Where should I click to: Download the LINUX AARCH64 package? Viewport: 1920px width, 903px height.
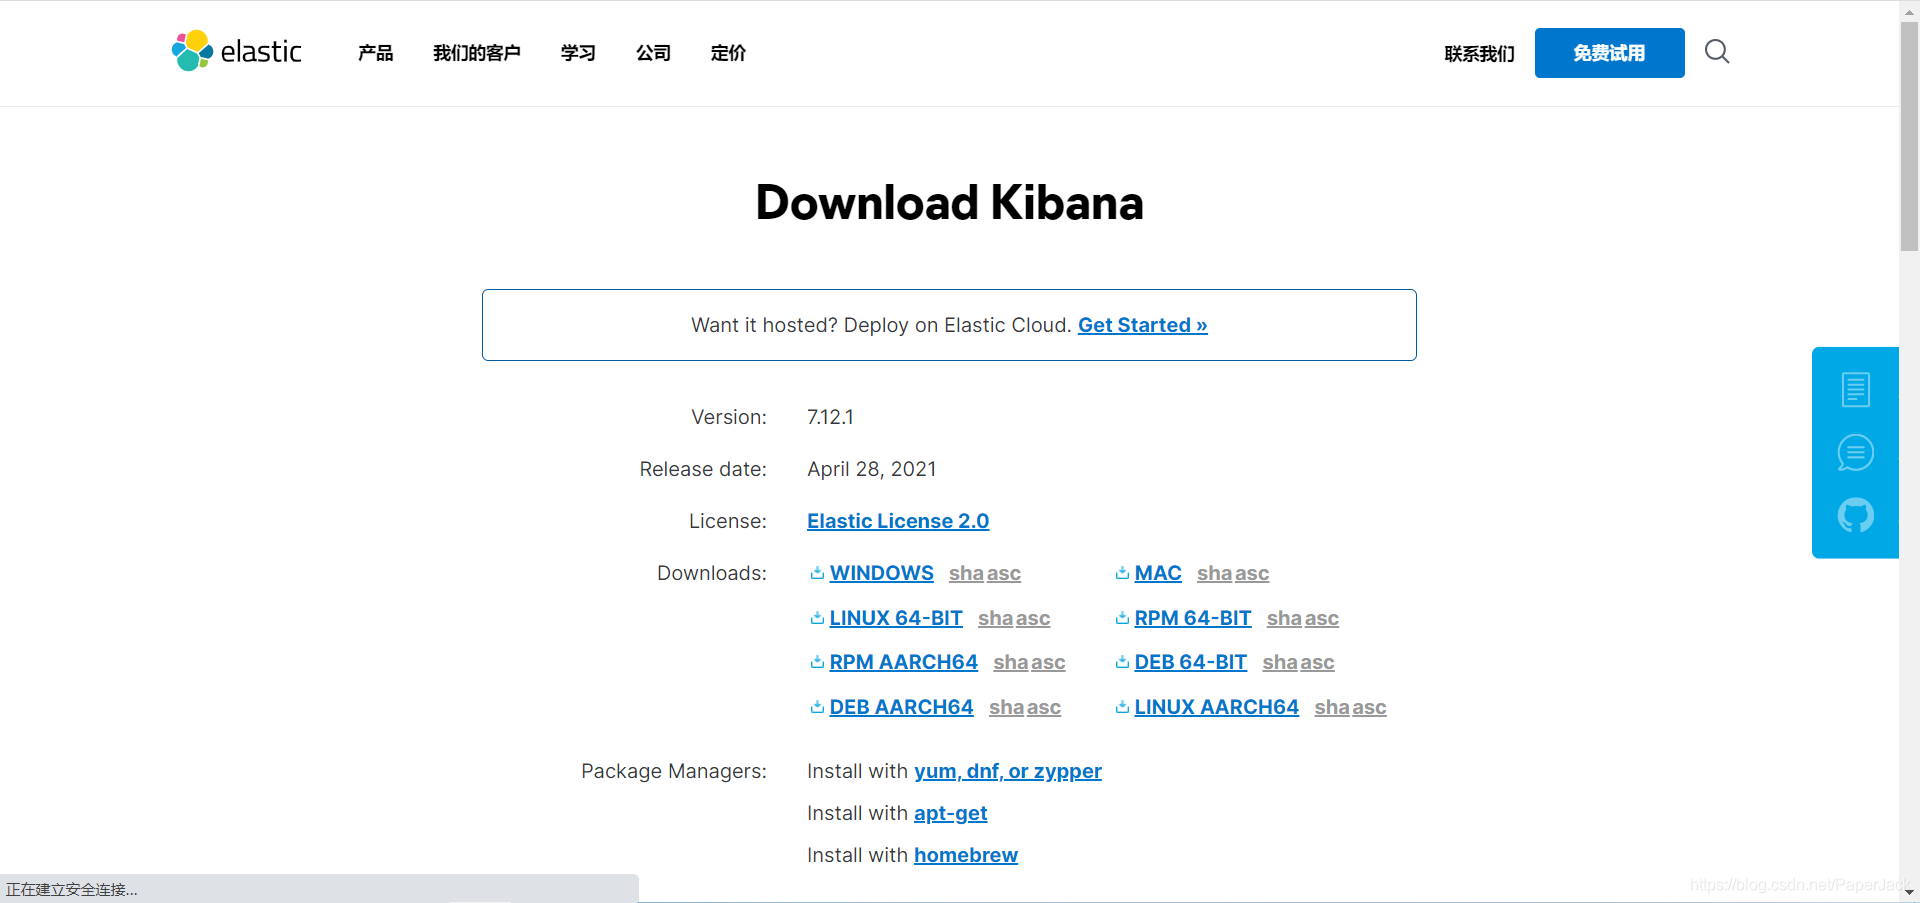[1216, 707]
